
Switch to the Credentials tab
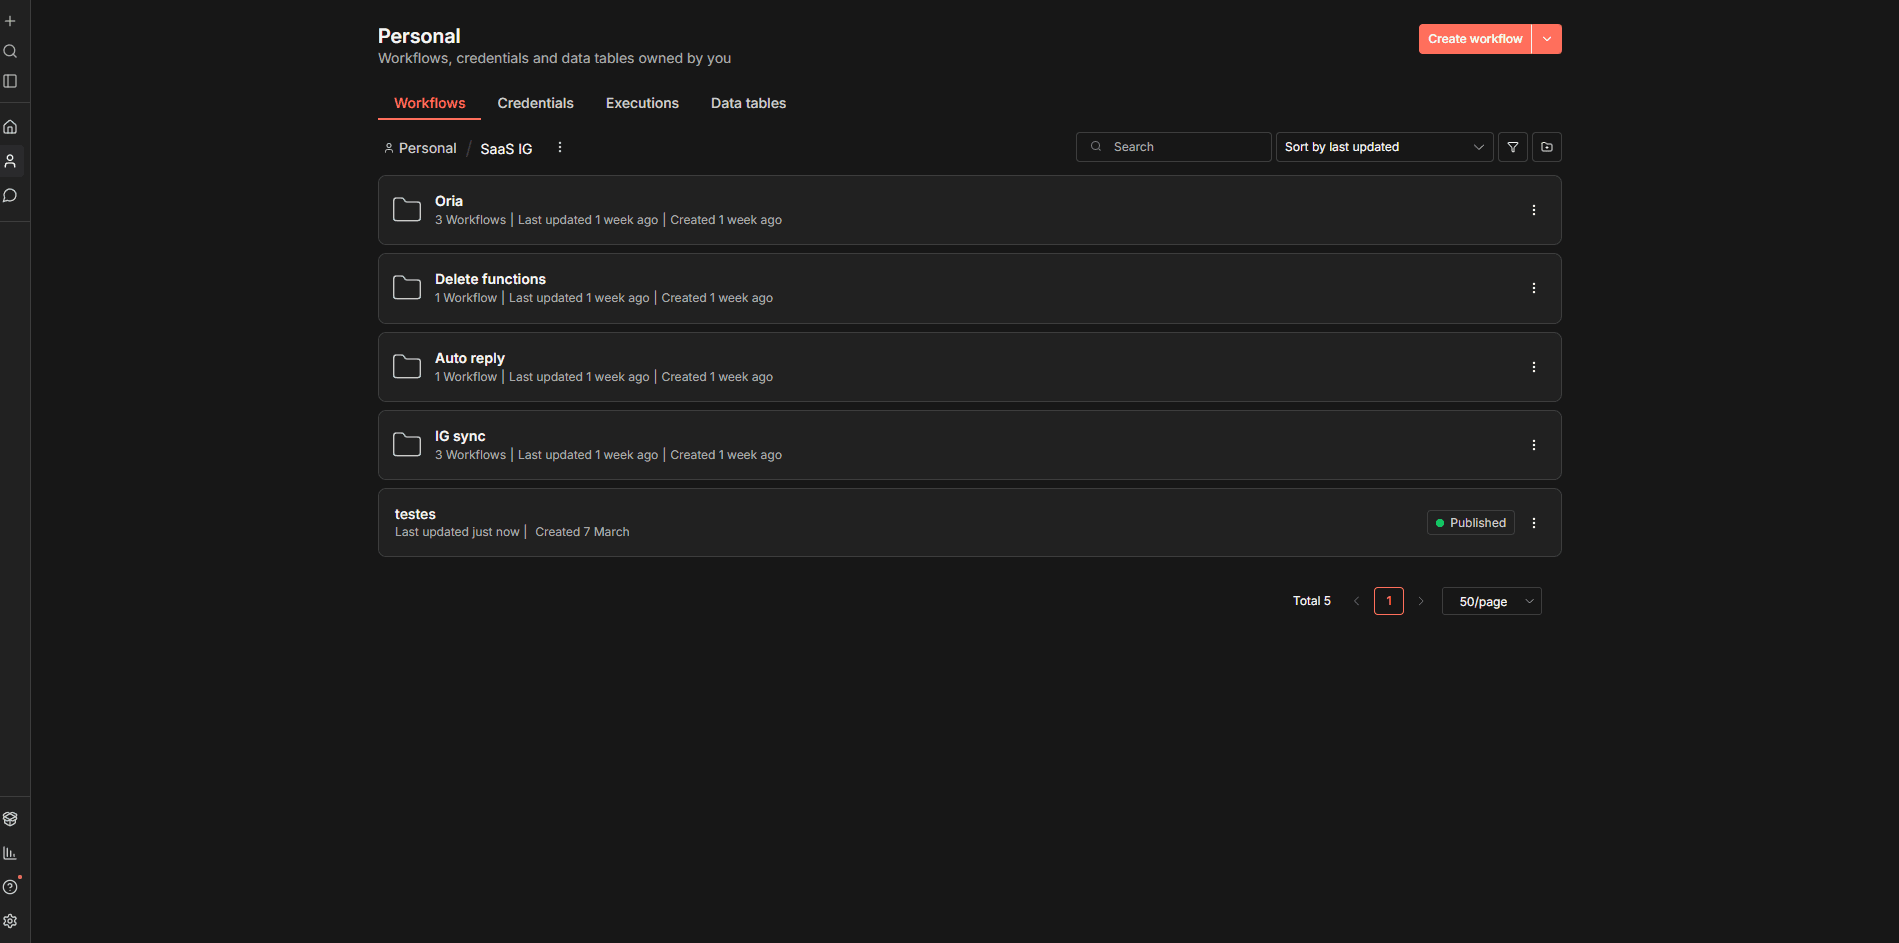535,103
